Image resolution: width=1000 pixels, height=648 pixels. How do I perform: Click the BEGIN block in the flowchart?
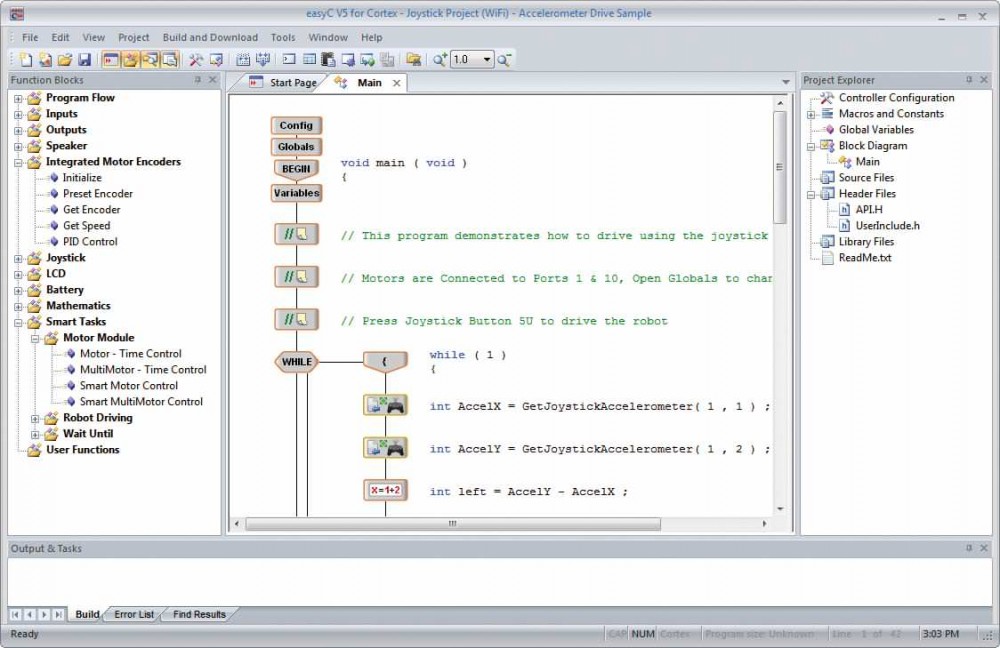coord(296,169)
